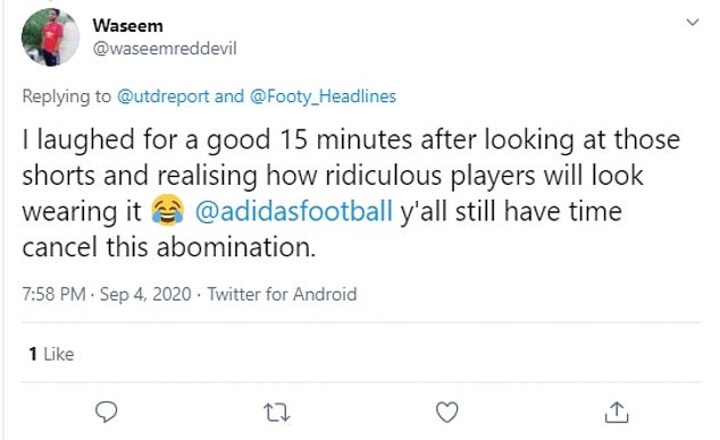
Task: Share the tweet via share icon
Action: 617,411
